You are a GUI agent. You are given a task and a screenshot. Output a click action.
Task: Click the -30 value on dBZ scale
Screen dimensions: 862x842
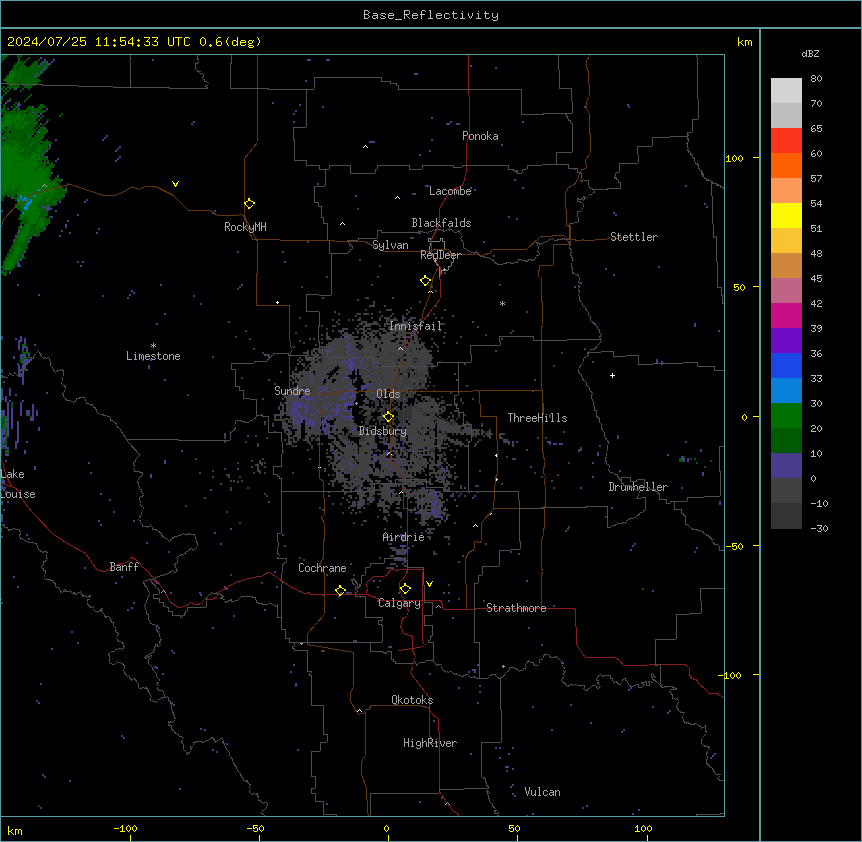819,528
